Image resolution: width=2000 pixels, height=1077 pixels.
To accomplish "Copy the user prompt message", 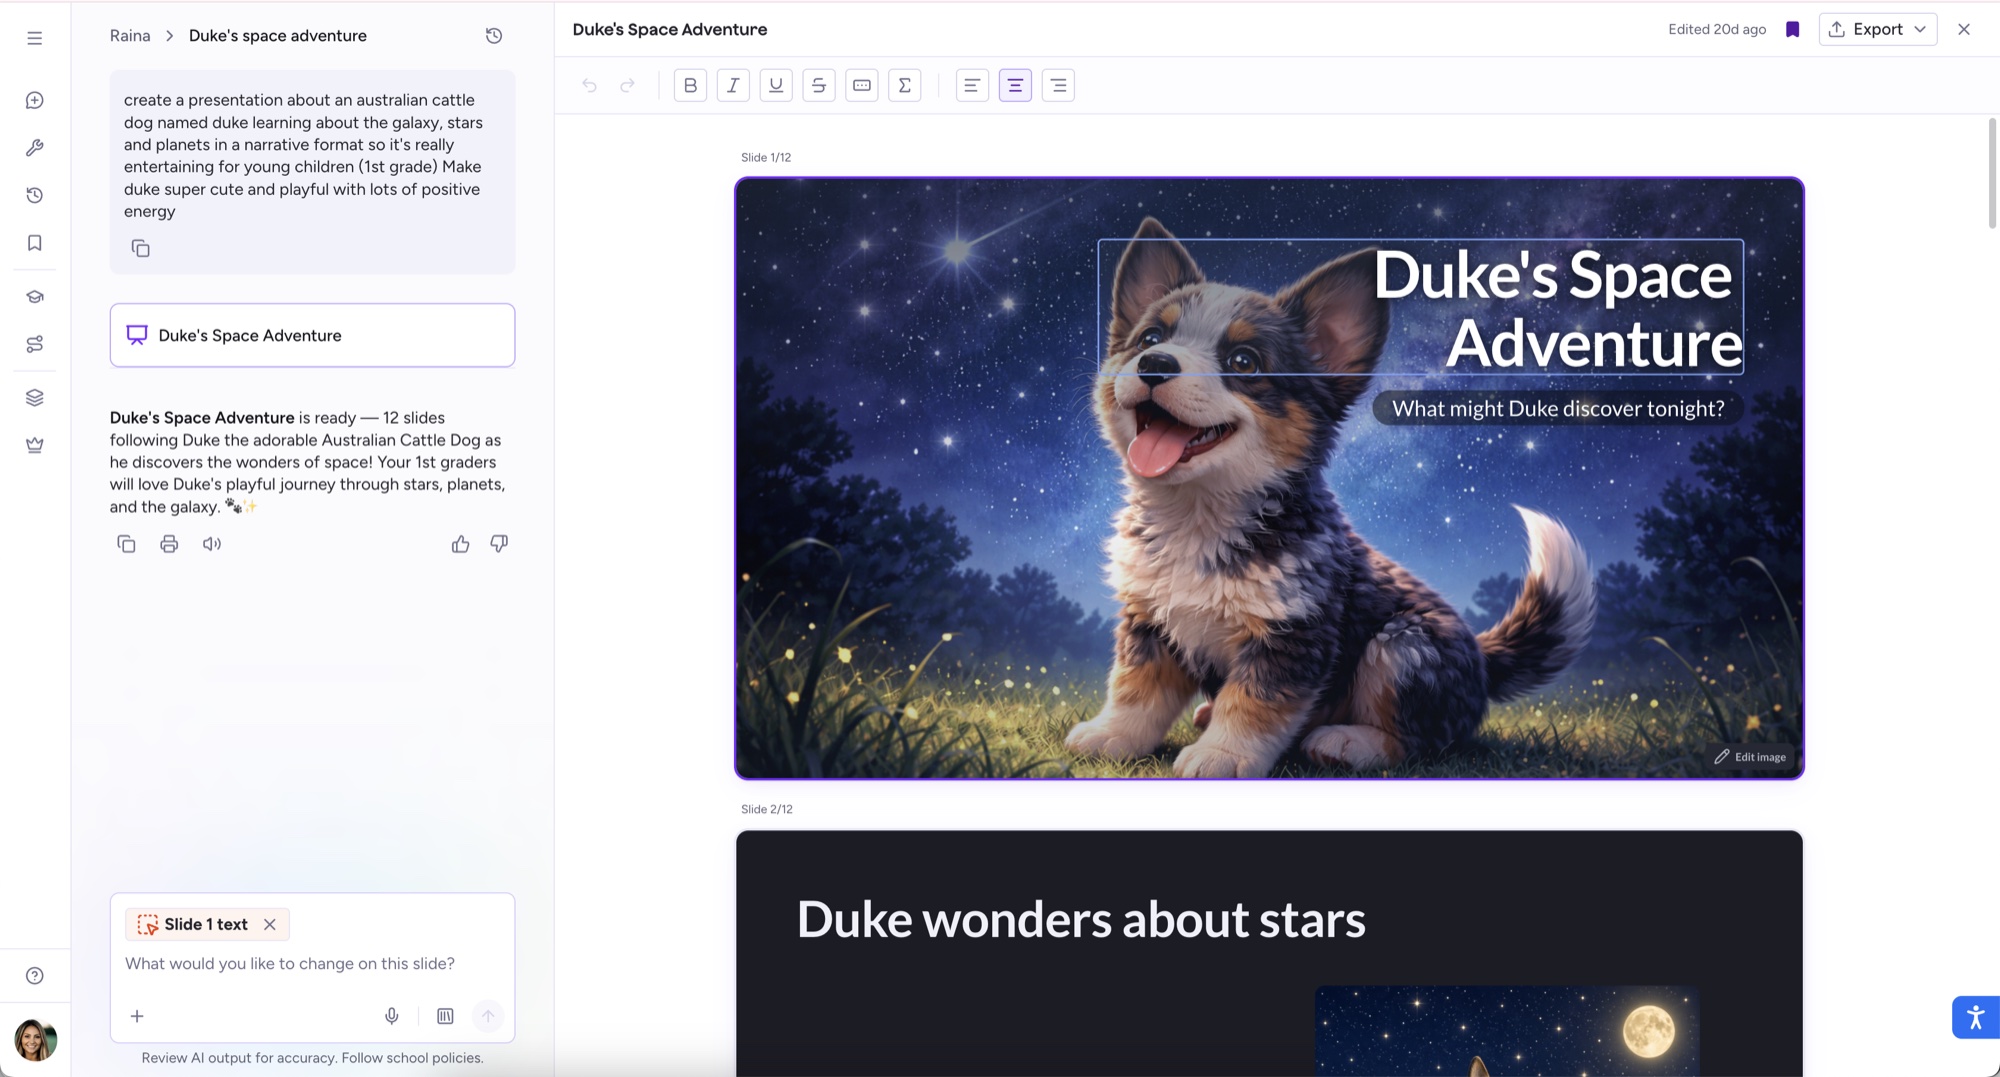I will [x=141, y=248].
